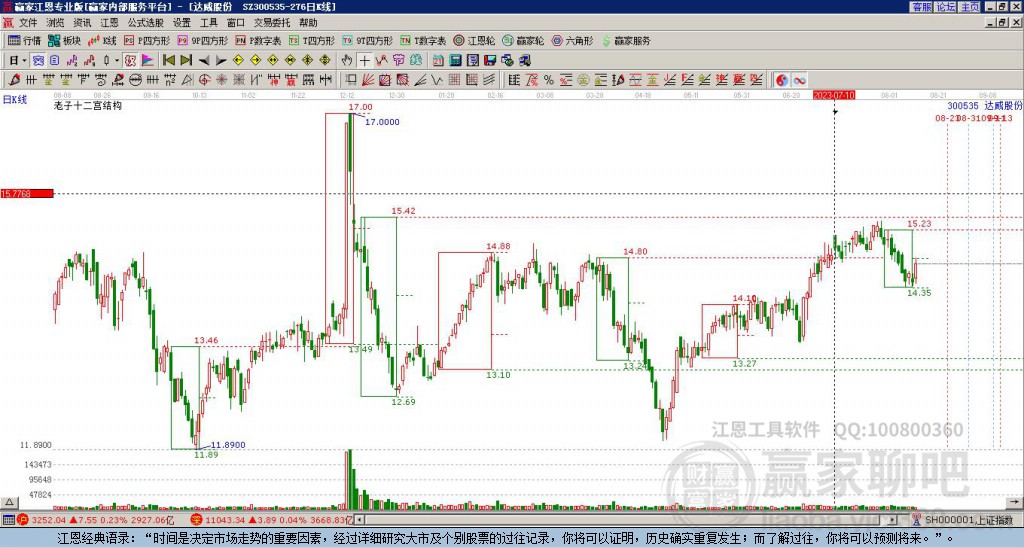1024x548 pixels.
Task: Toggle the infinity symbol button
Action: (x=799, y=80)
